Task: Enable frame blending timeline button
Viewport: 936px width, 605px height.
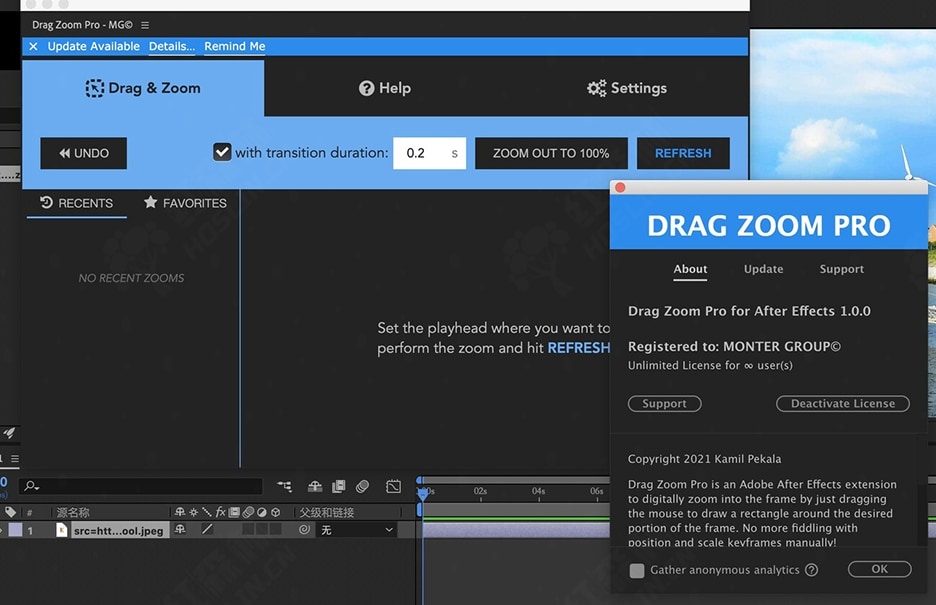Action: point(338,486)
